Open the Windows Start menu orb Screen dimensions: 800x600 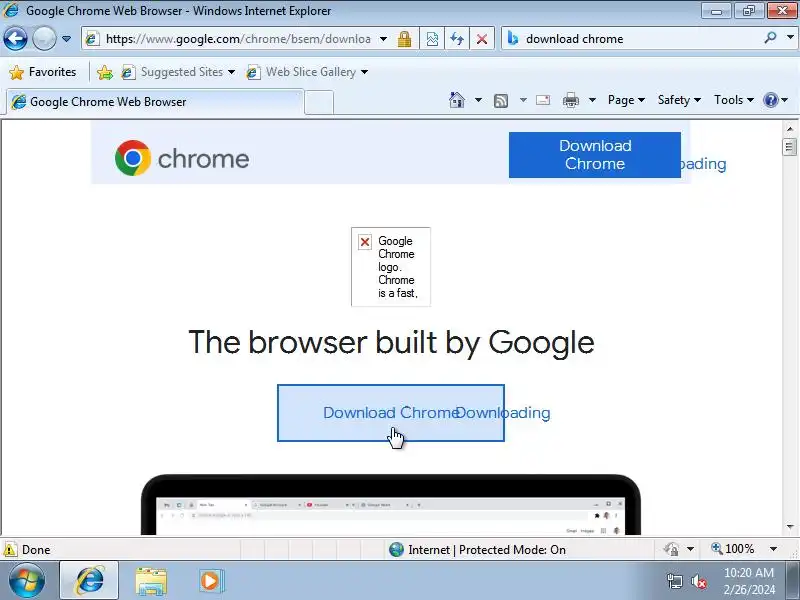click(26, 581)
